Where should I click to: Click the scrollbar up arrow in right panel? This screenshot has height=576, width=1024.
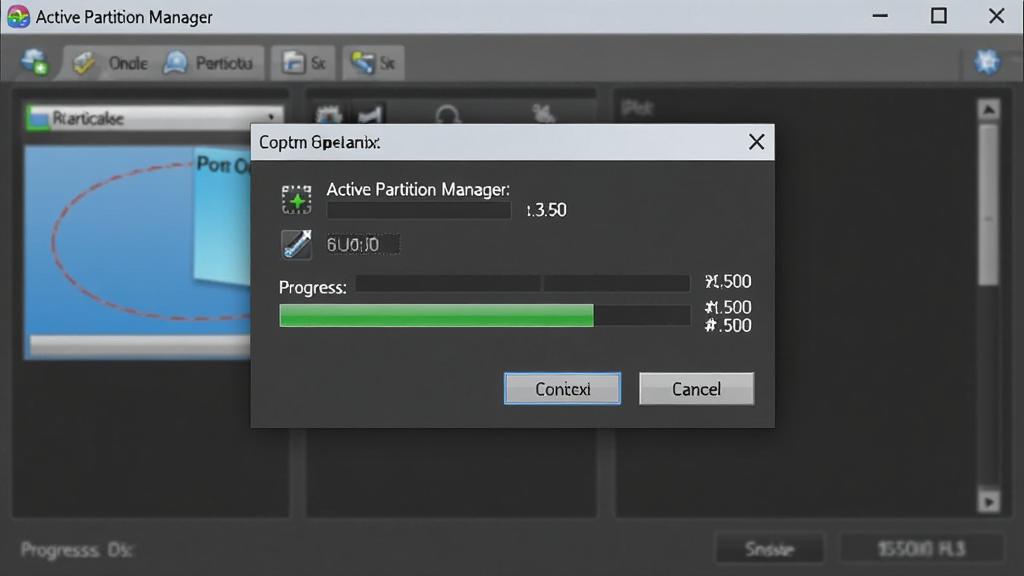(989, 110)
